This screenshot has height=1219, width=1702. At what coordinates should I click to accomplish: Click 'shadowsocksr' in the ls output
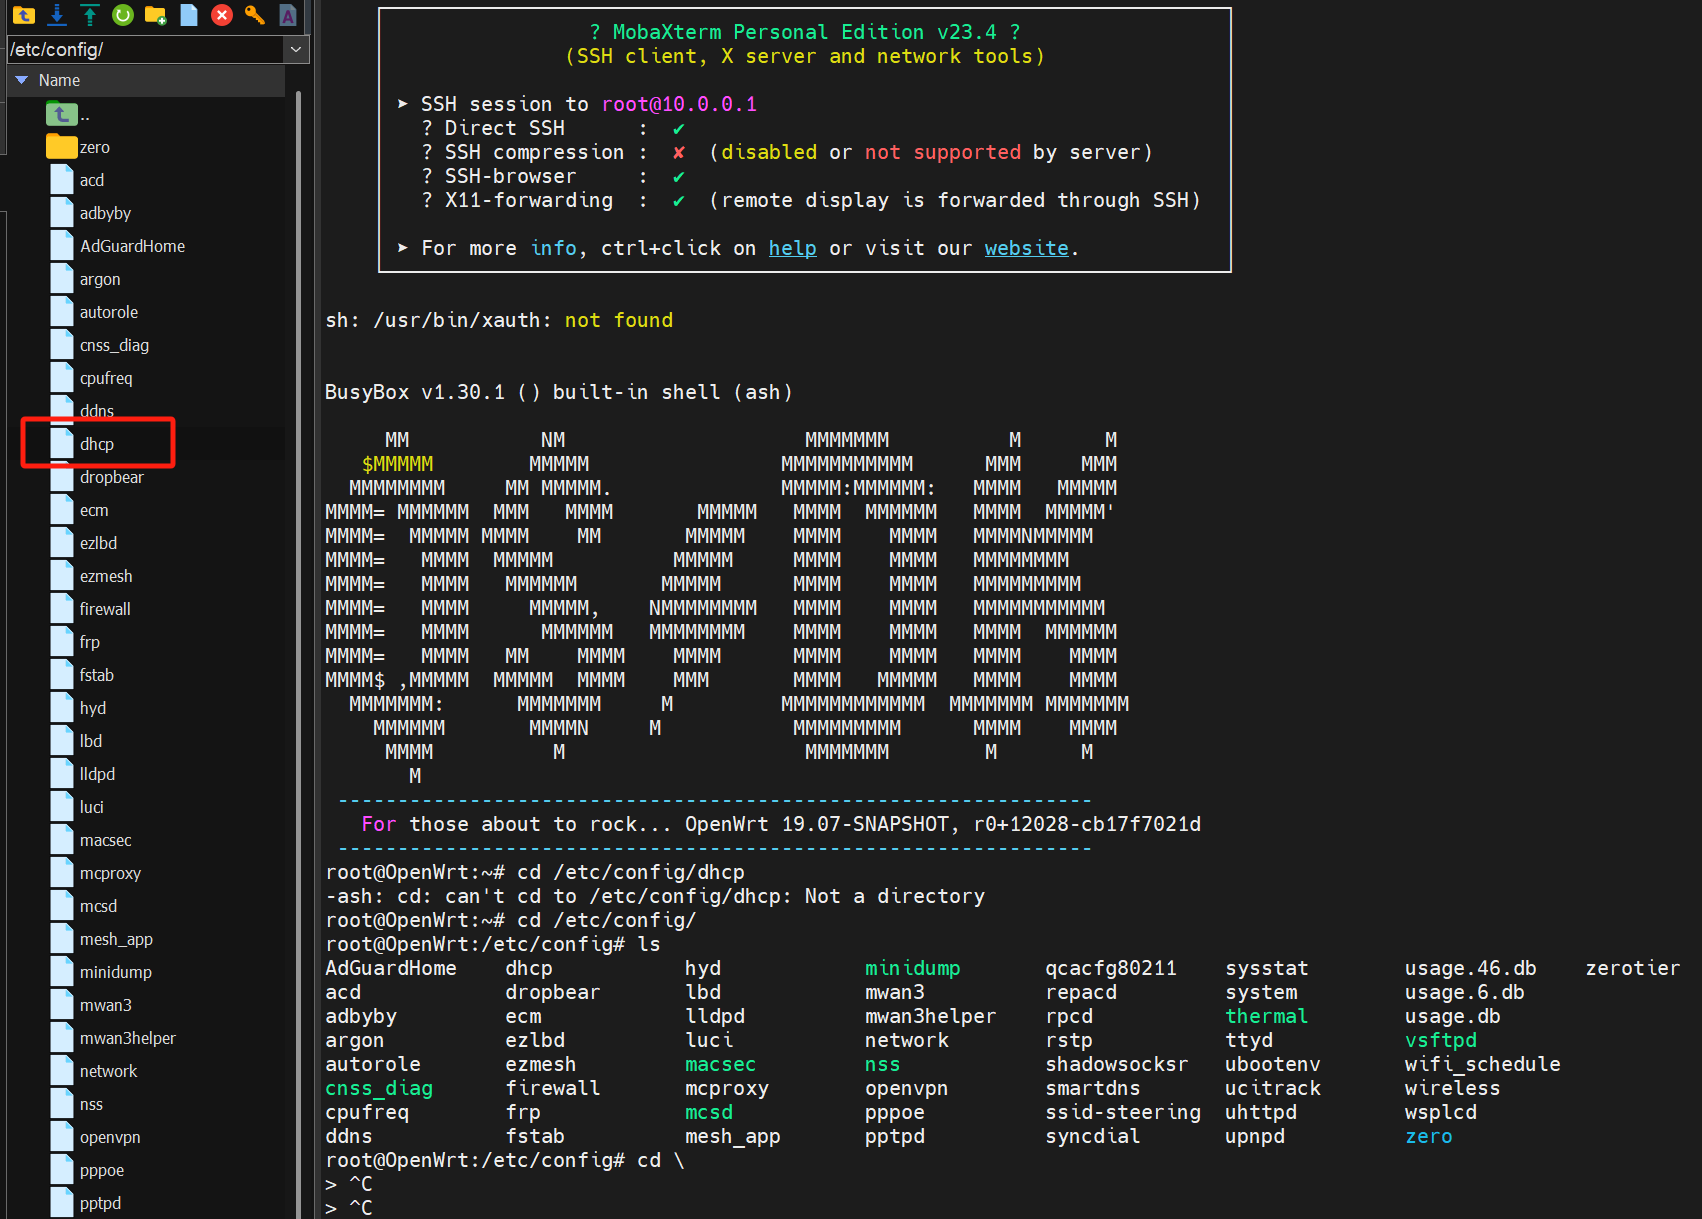(1116, 1064)
